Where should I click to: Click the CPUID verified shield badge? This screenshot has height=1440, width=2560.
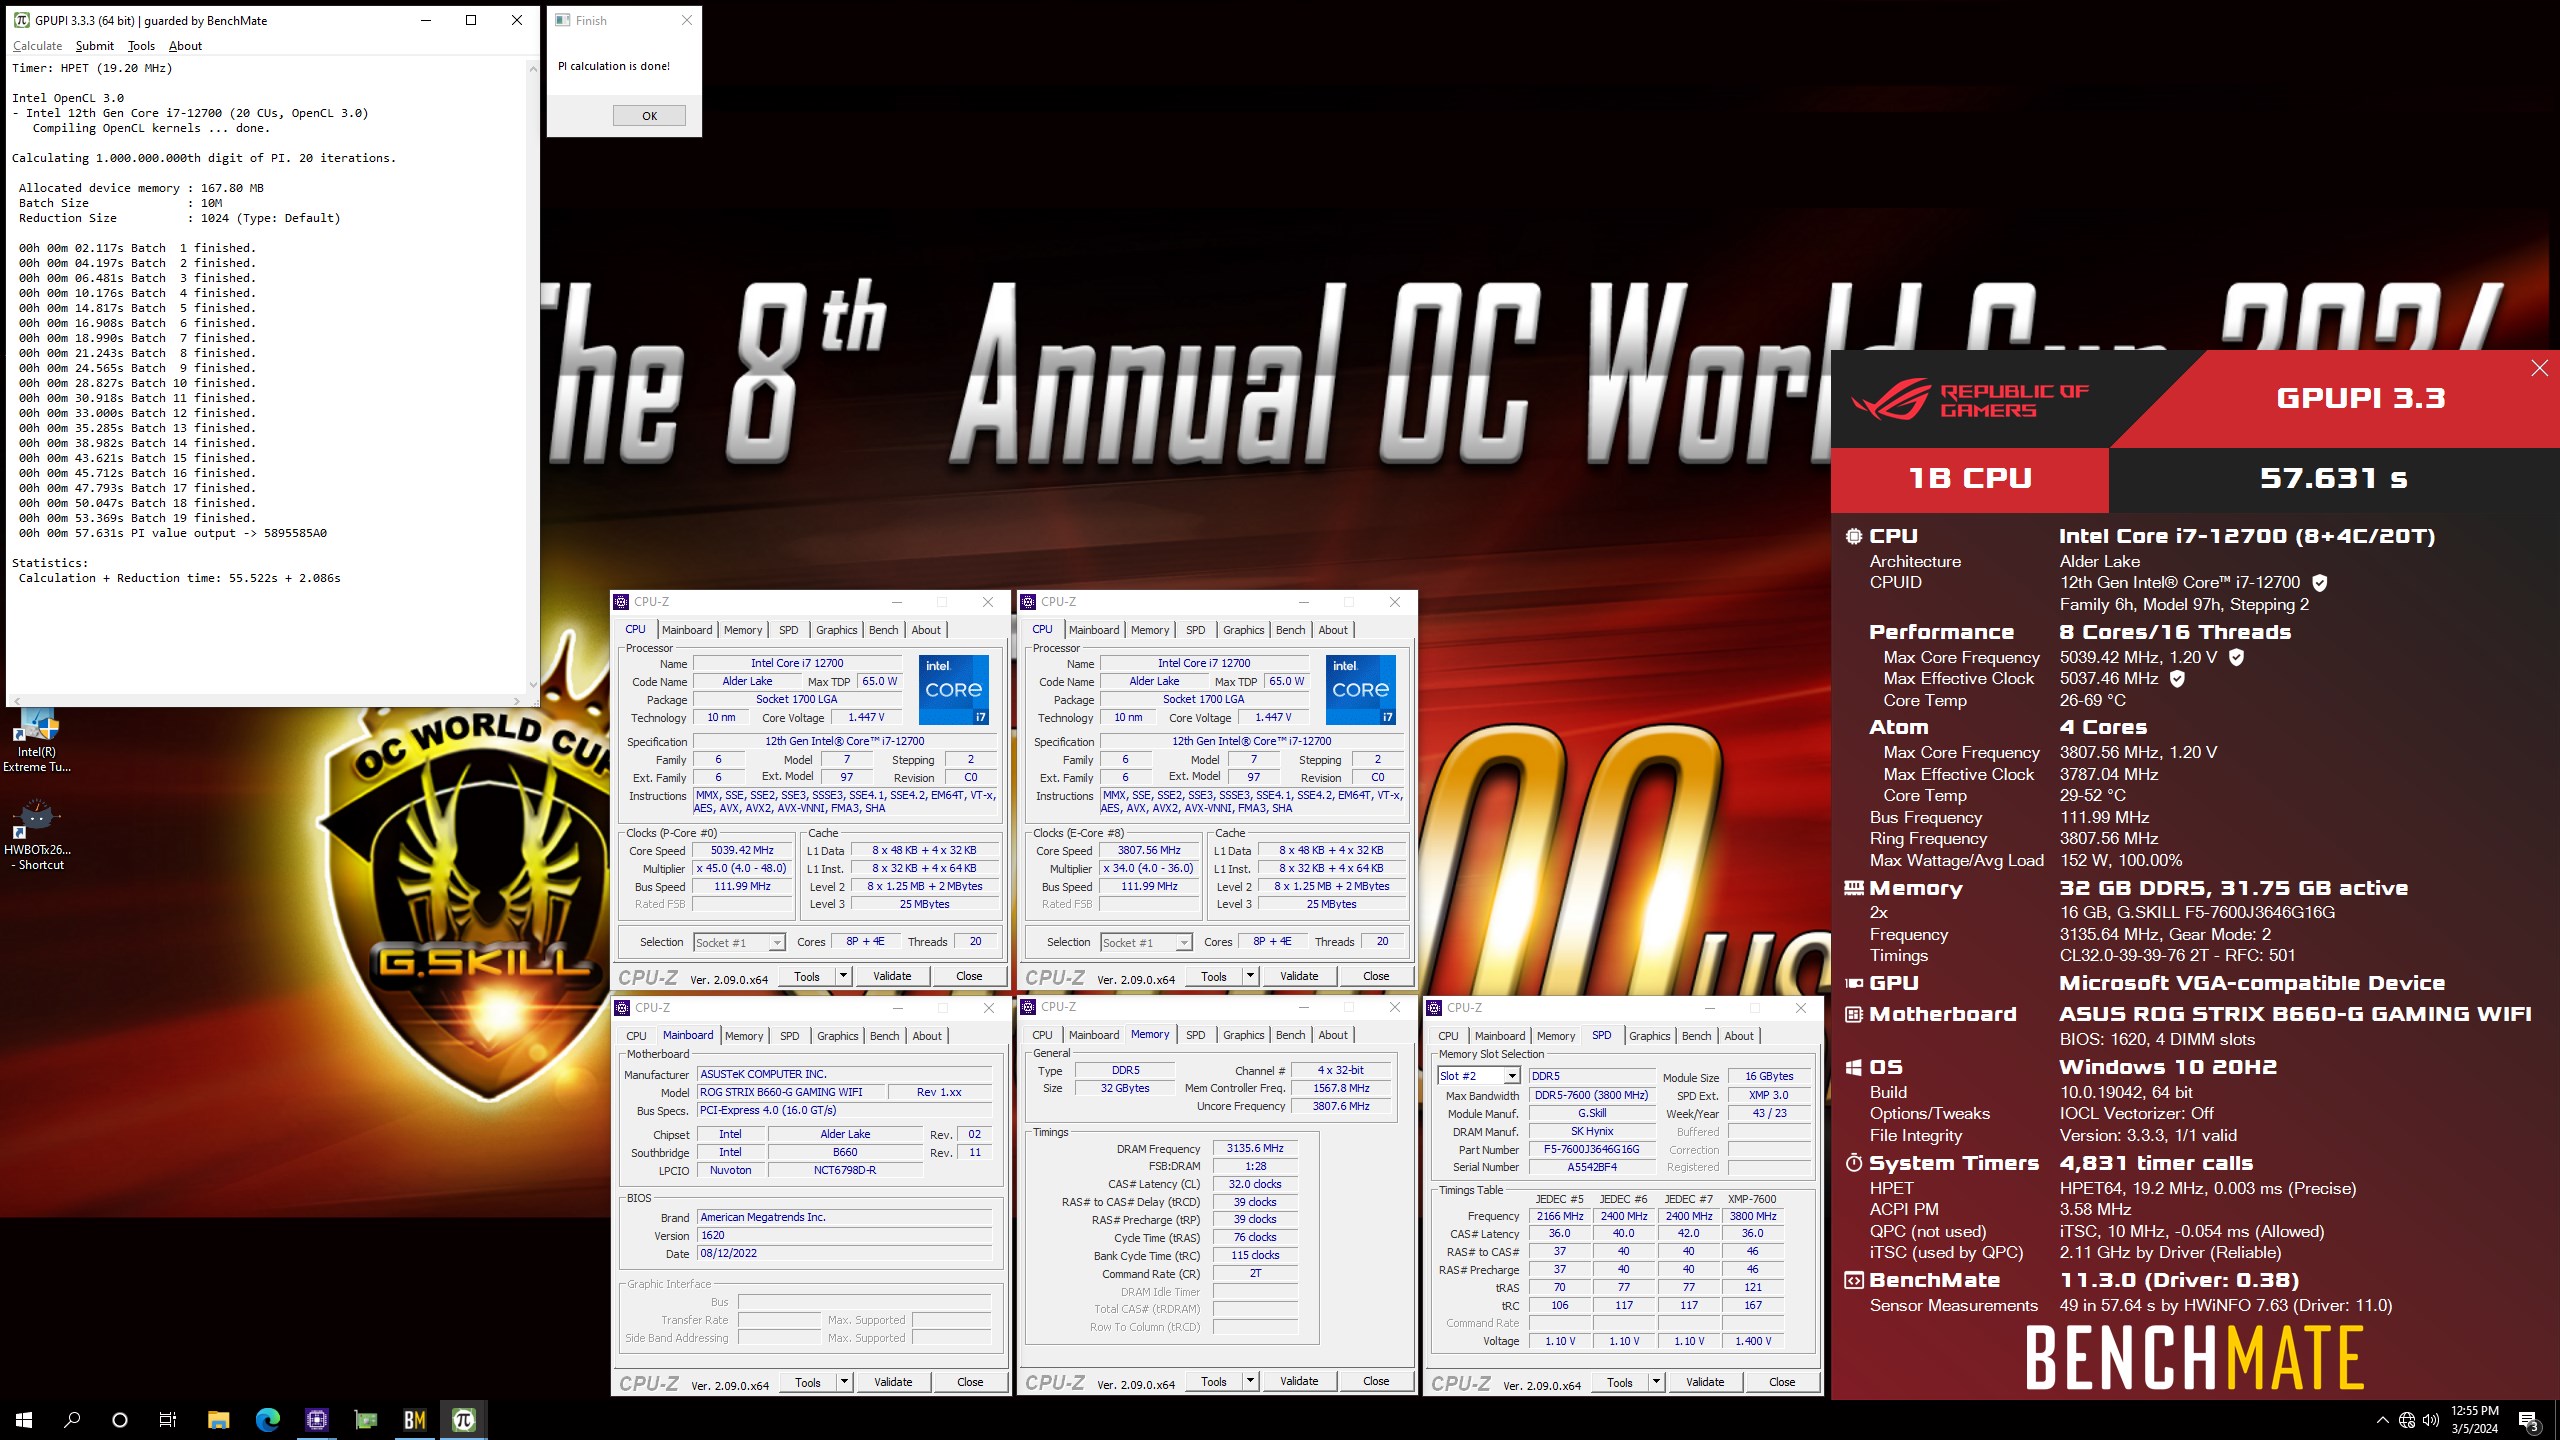click(x=2320, y=582)
